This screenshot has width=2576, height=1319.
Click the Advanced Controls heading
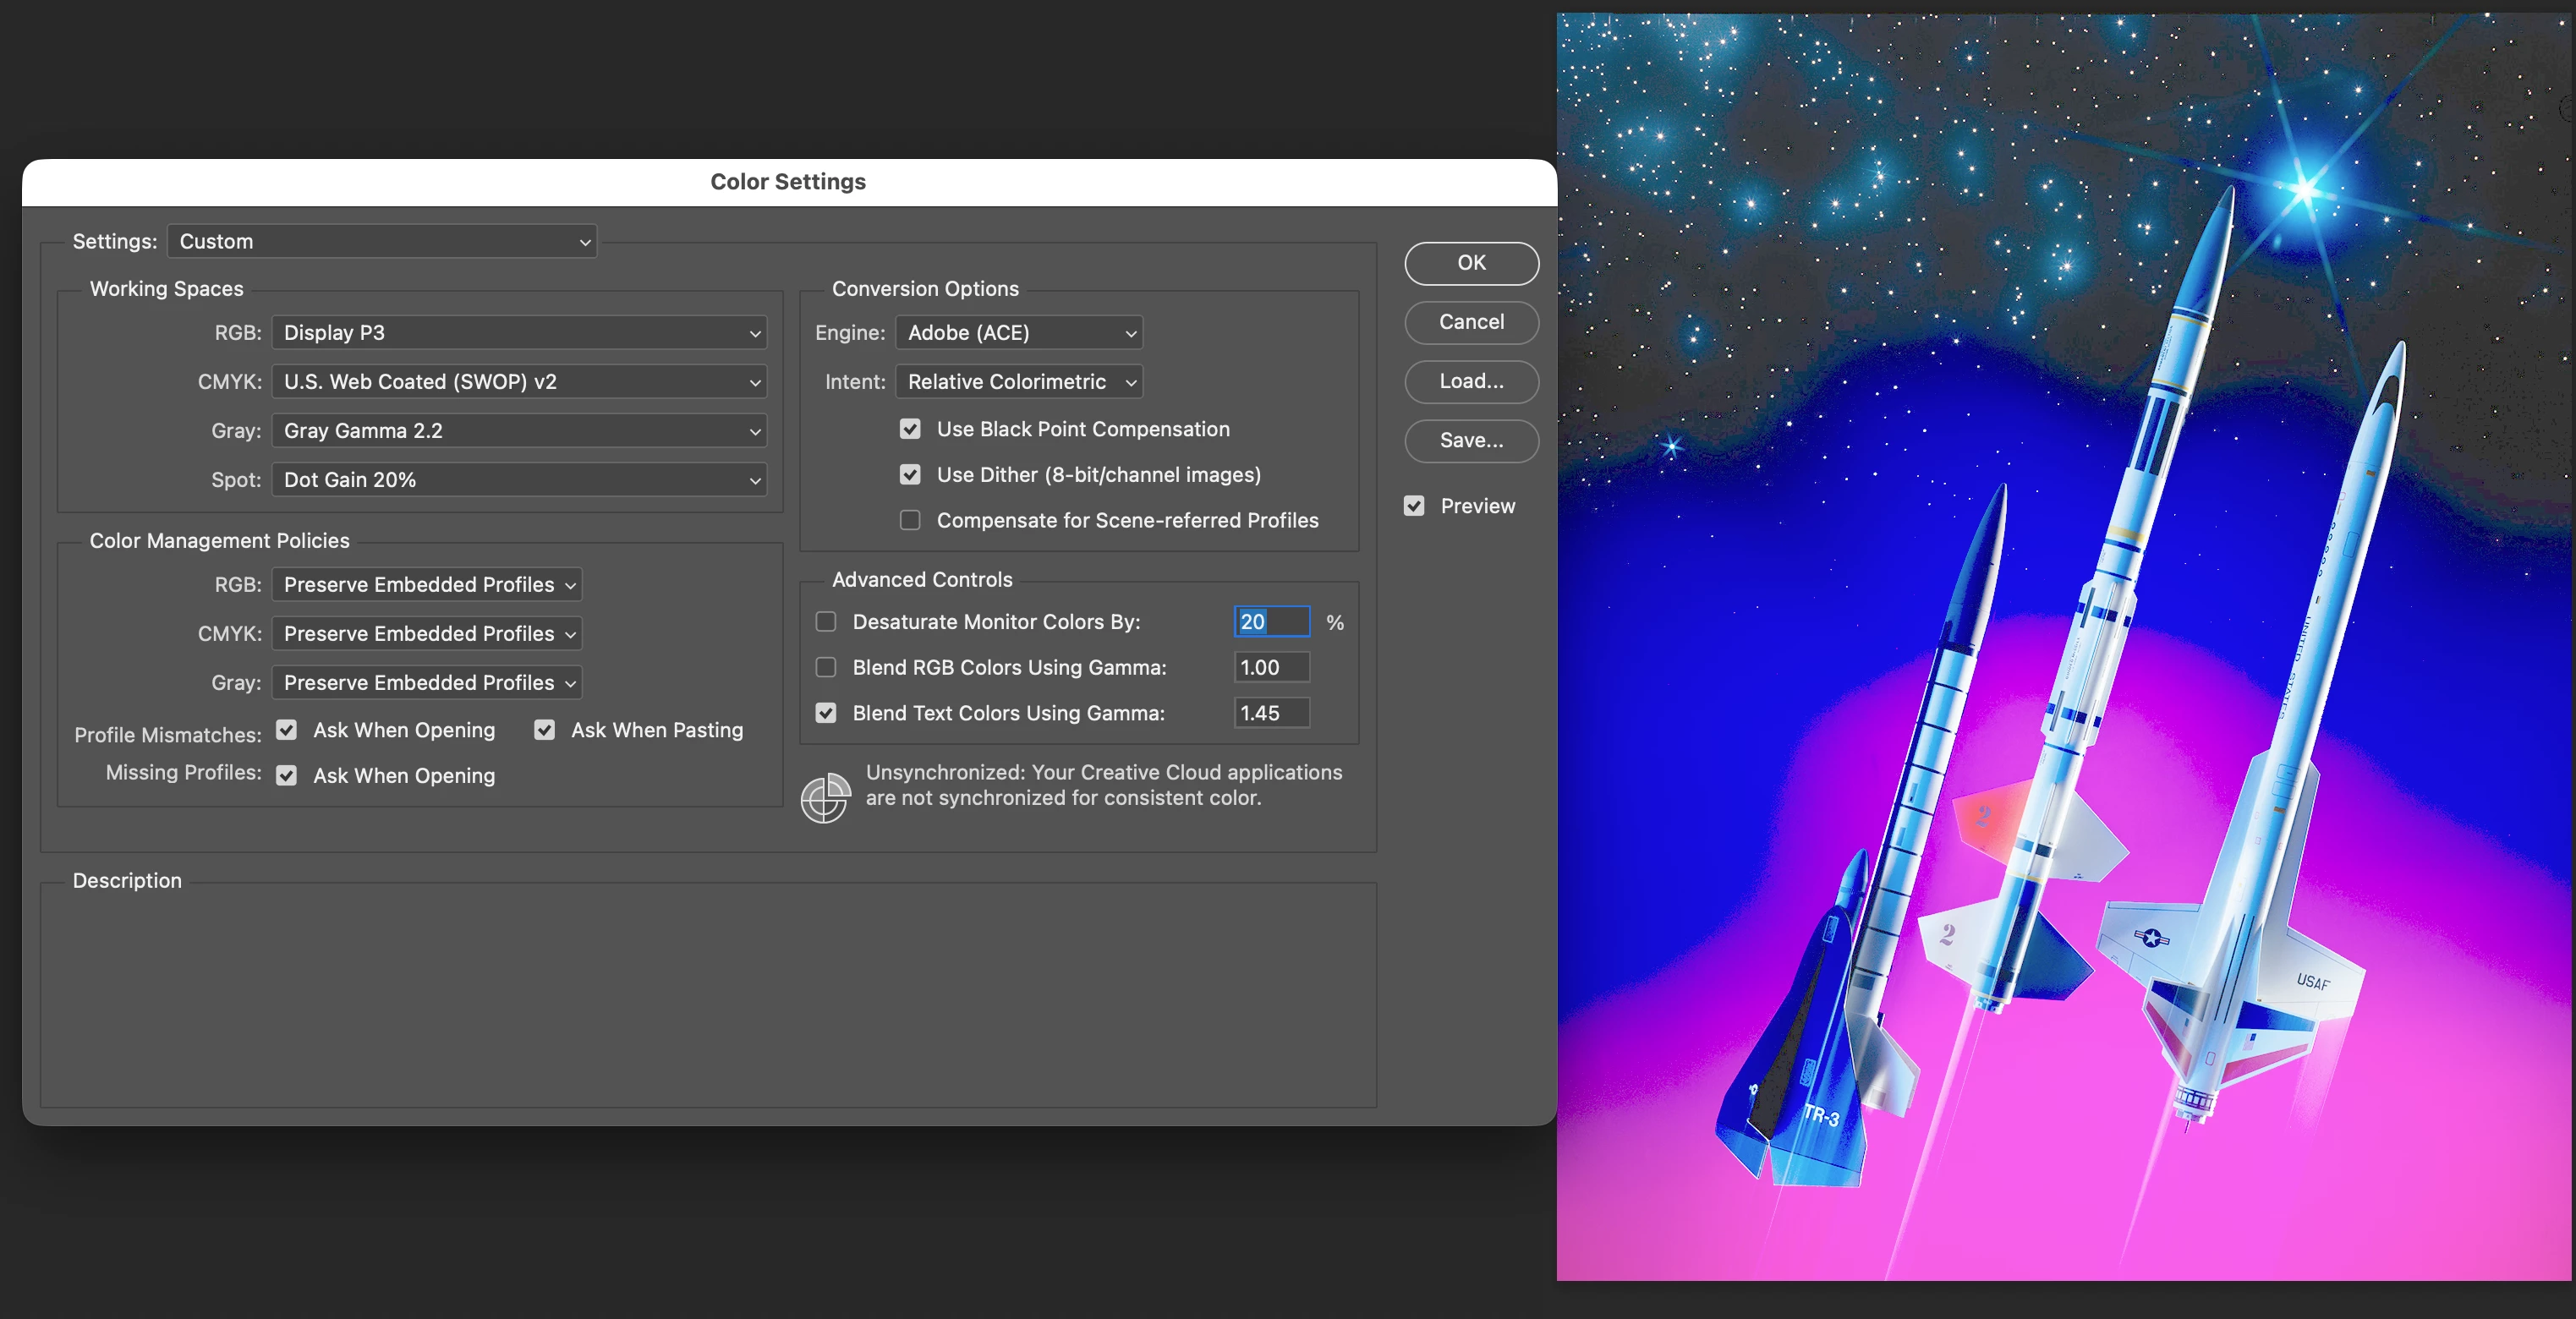tap(922, 580)
